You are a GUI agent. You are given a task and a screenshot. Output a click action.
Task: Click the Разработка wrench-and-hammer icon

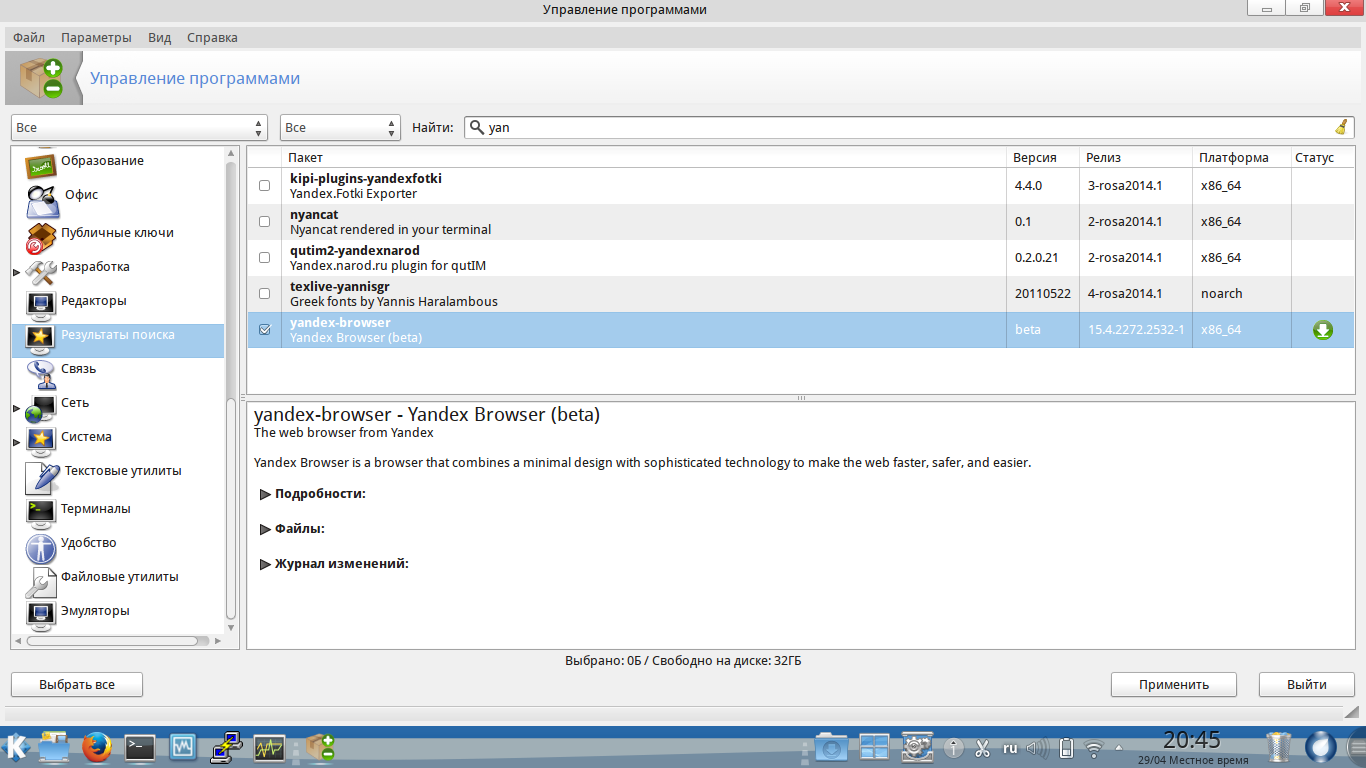[41, 271]
